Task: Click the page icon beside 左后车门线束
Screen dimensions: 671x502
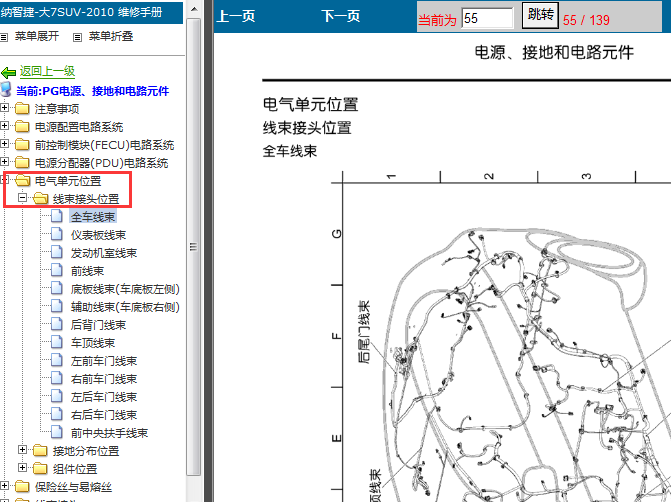Action: coord(57,396)
